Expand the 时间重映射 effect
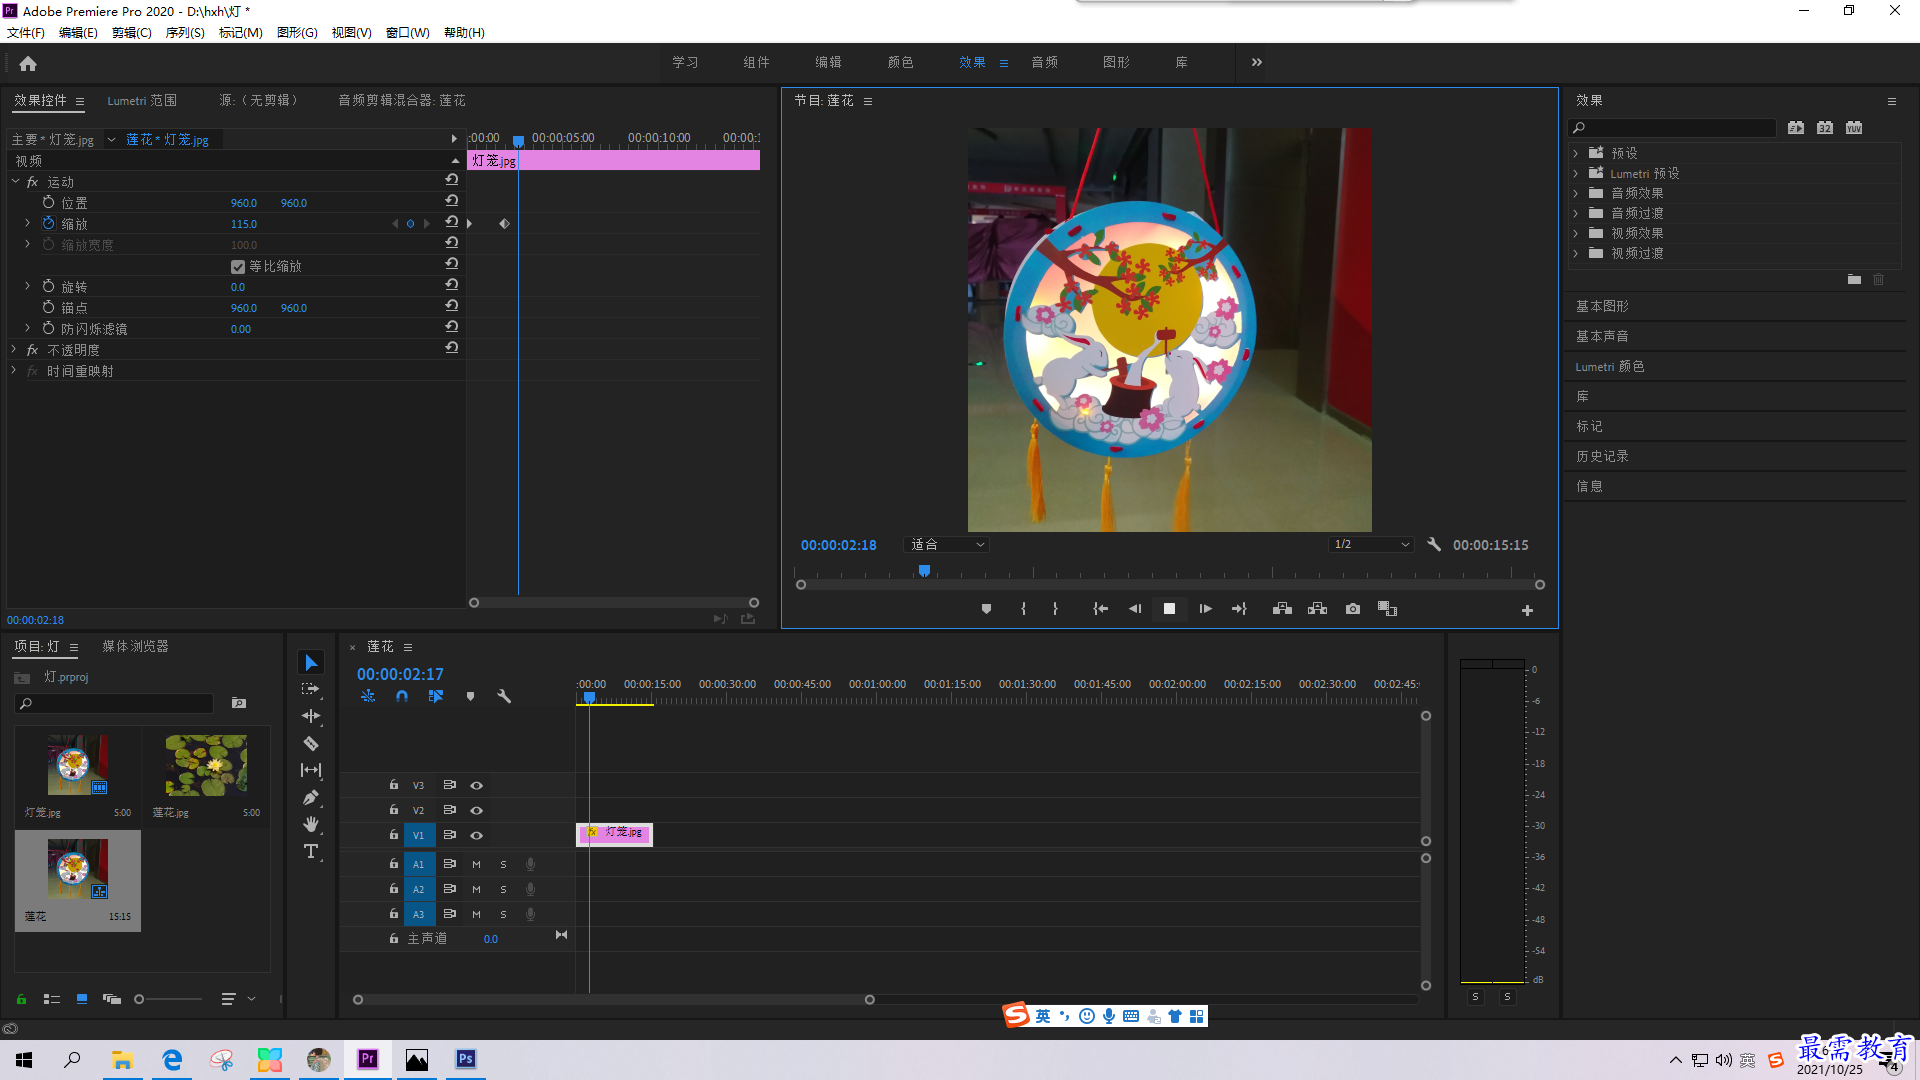This screenshot has width=1920, height=1080. 13,370
